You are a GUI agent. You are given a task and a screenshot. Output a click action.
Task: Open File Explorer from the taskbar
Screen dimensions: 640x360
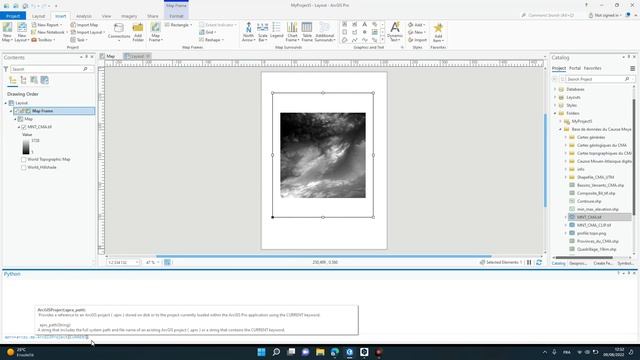click(x=320, y=352)
